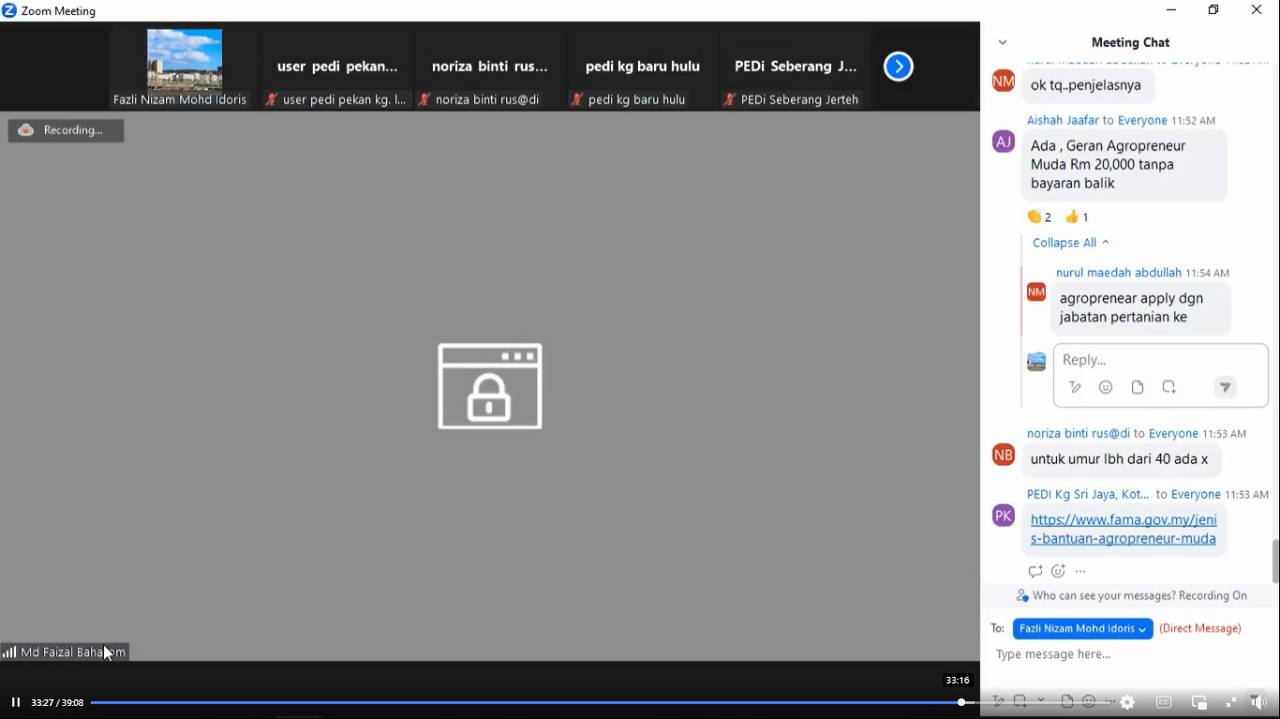Open video player settings gear
The width and height of the screenshot is (1280, 719).
[x=1127, y=702]
